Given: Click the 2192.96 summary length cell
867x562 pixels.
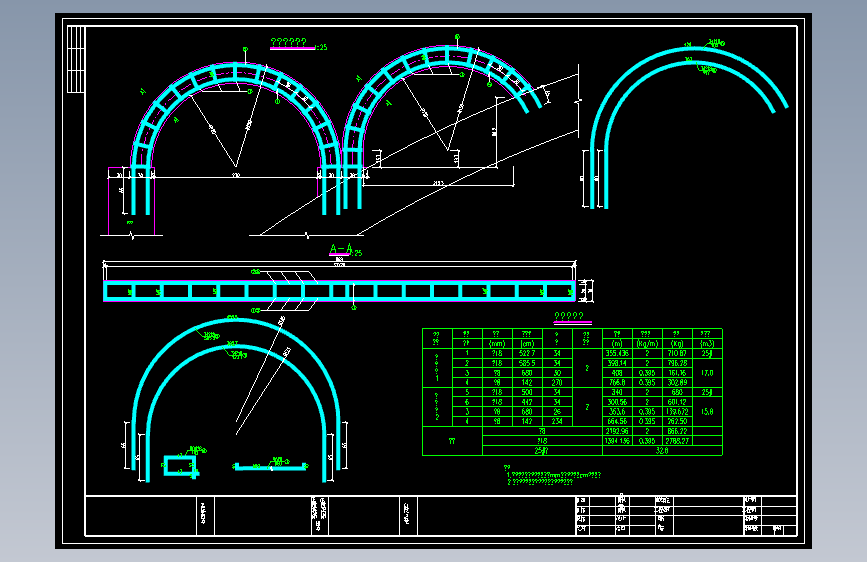Looking at the screenshot, I should (x=617, y=431).
